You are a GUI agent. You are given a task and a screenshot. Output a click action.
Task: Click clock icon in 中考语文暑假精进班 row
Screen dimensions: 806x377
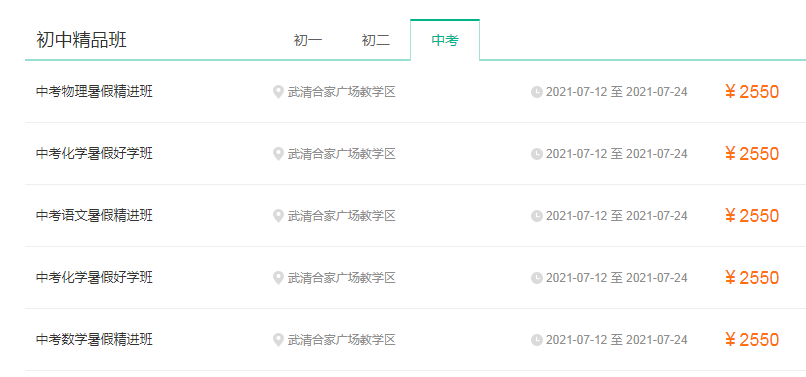537,216
